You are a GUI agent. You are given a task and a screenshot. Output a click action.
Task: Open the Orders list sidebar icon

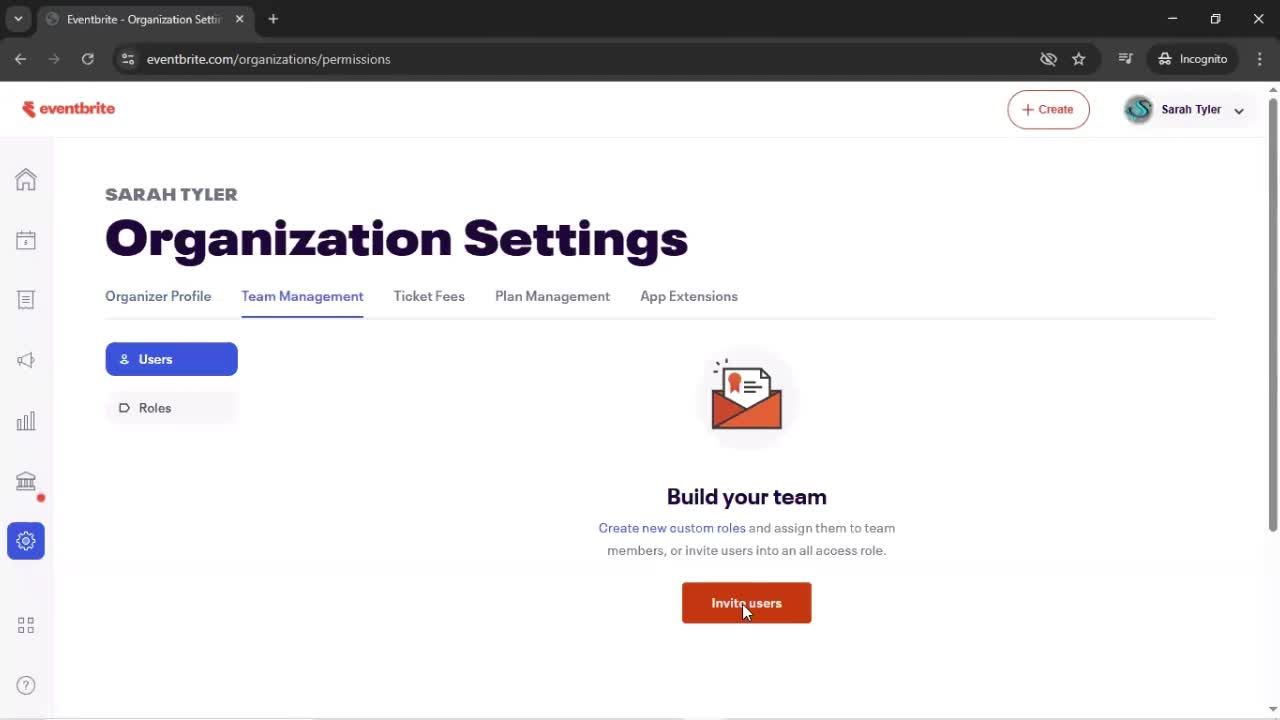click(x=26, y=300)
